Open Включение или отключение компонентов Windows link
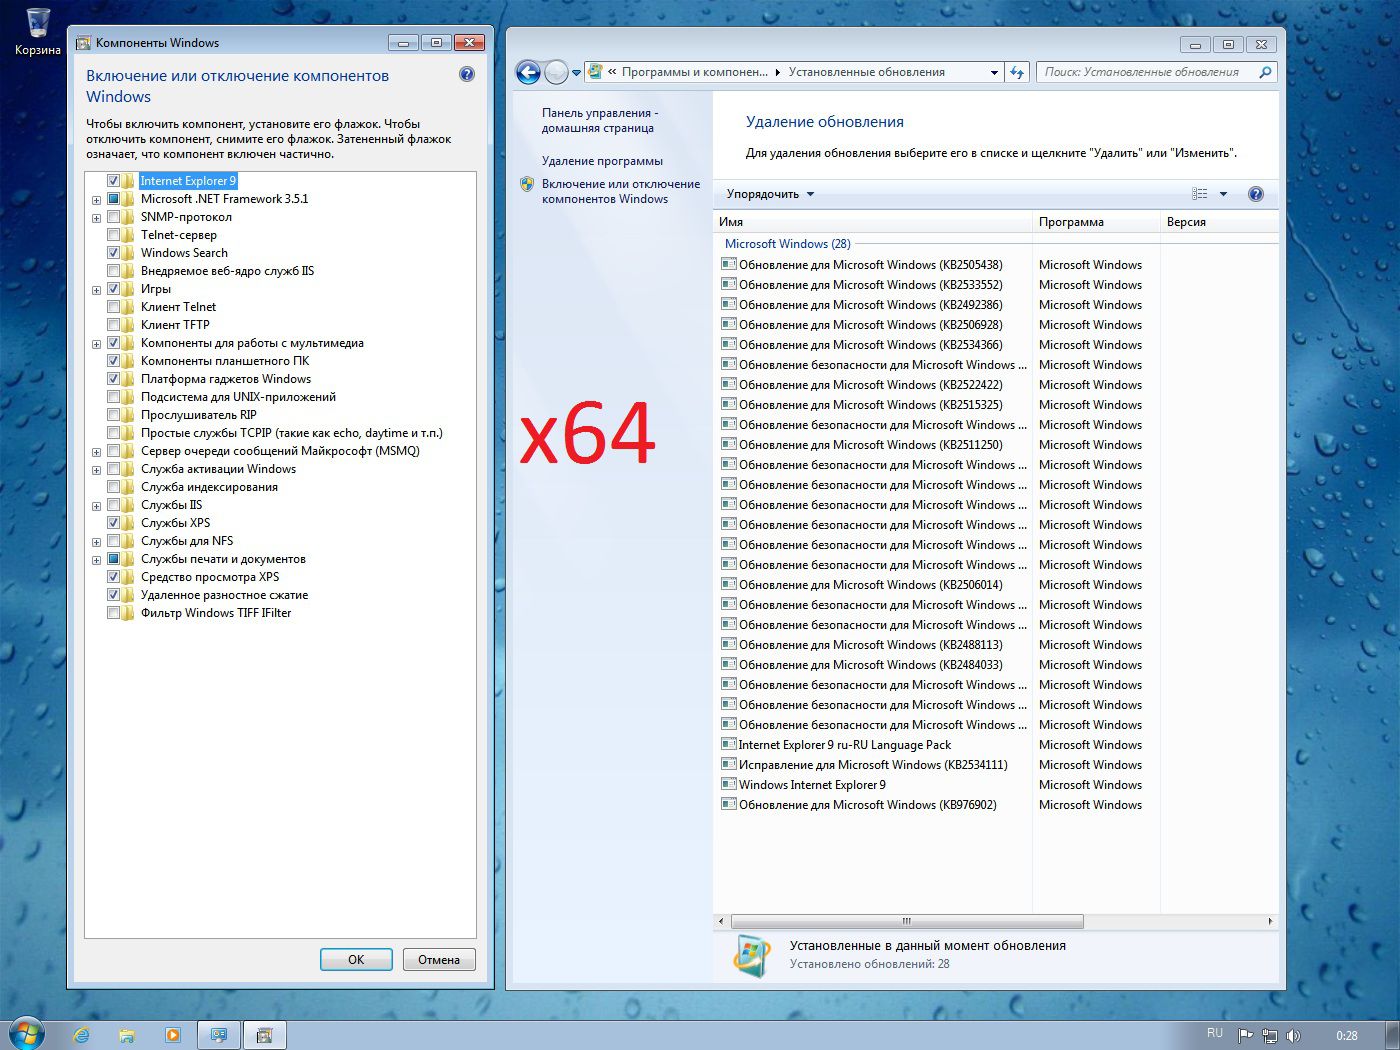This screenshot has width=1400, height=1050. (621, 192)
